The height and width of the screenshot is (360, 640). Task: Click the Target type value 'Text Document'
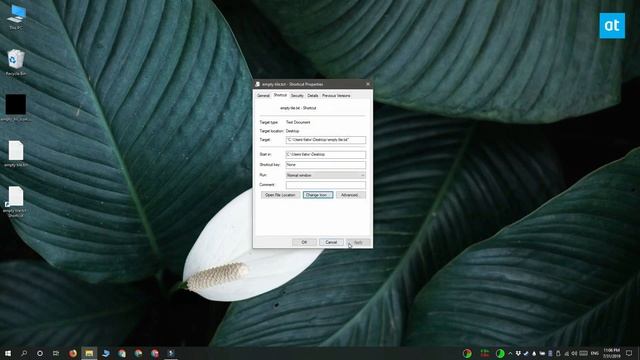click(298, 122)
